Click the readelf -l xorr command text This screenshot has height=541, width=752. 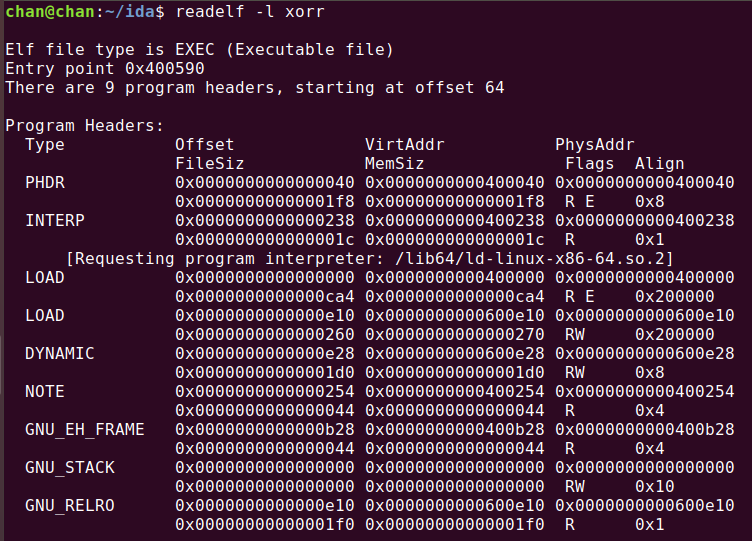point(250,12)
